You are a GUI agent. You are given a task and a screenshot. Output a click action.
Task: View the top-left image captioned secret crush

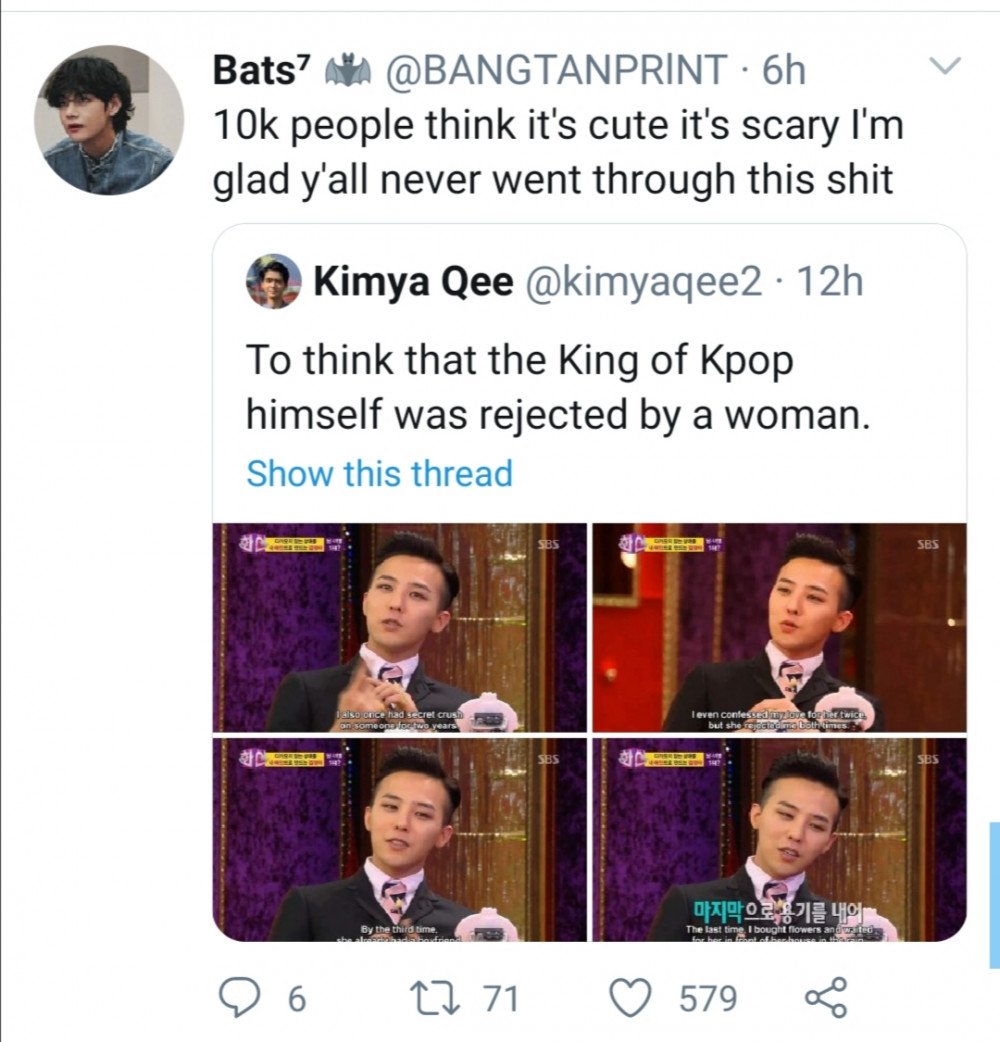click(x=399, y=627)
